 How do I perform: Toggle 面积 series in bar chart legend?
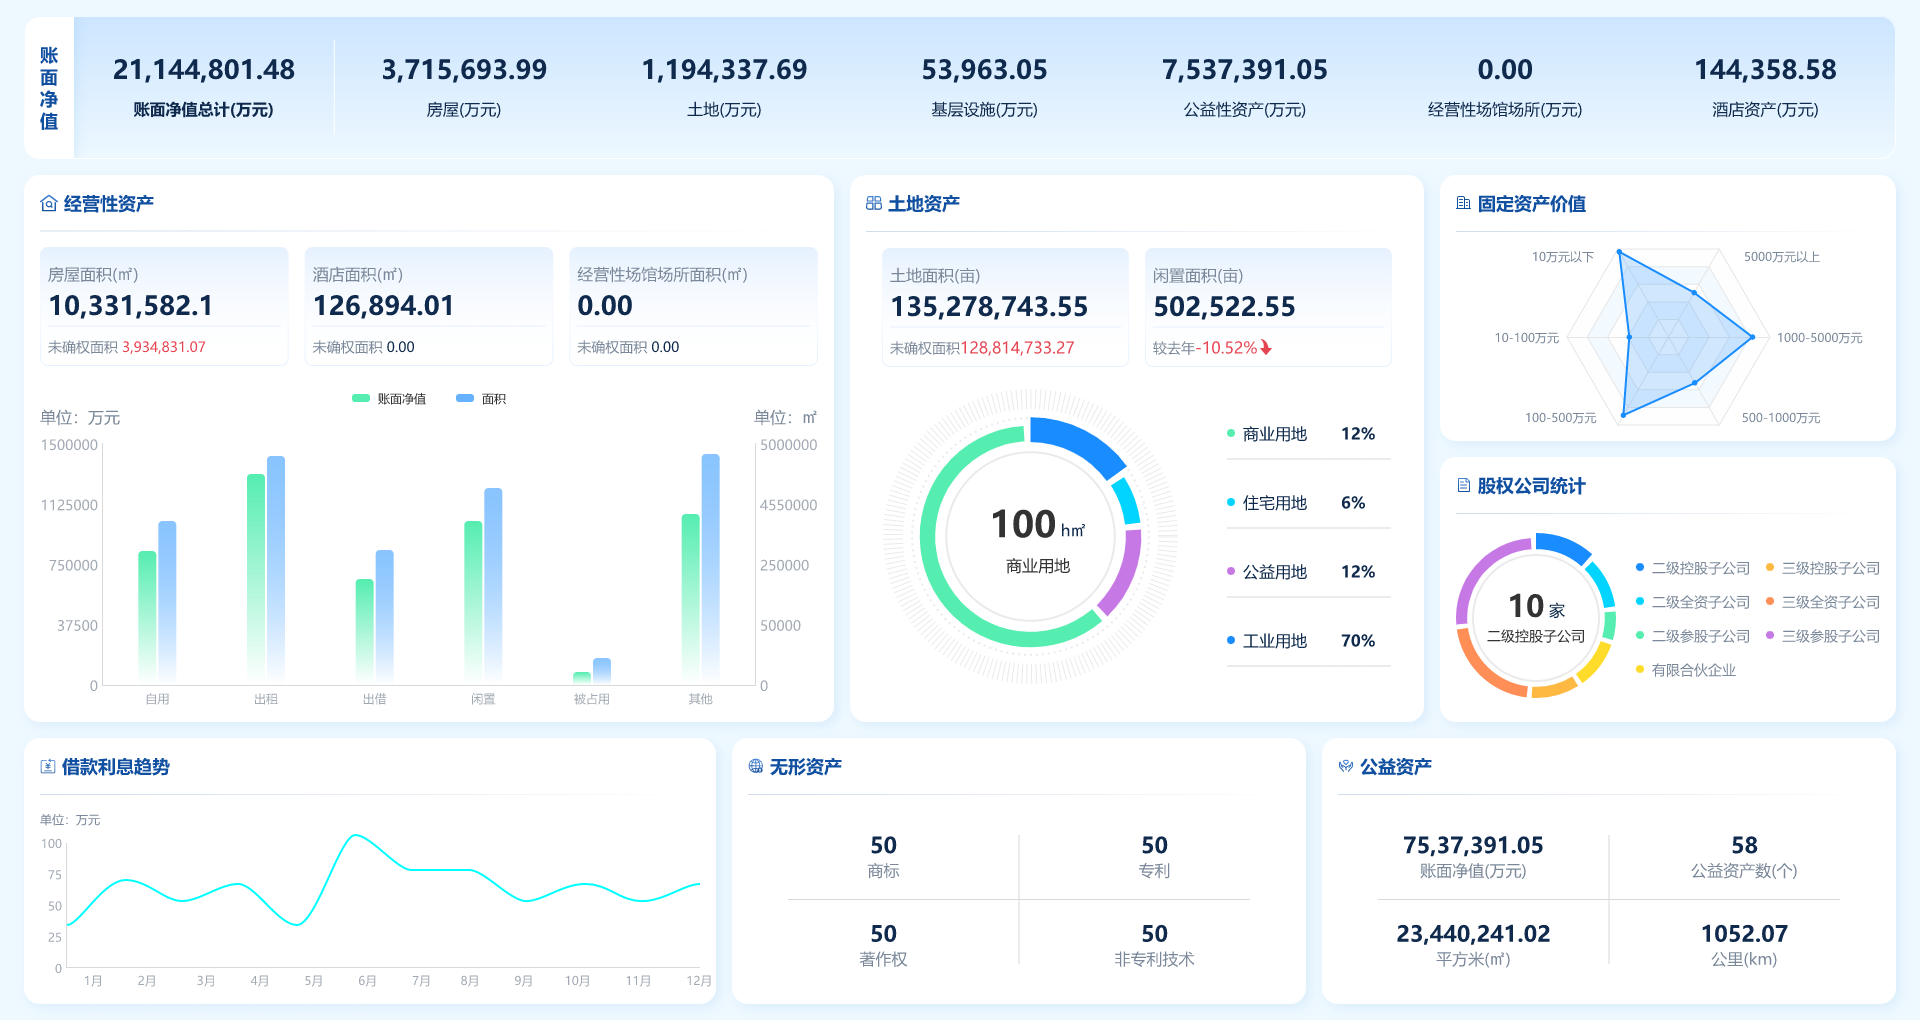481,399
